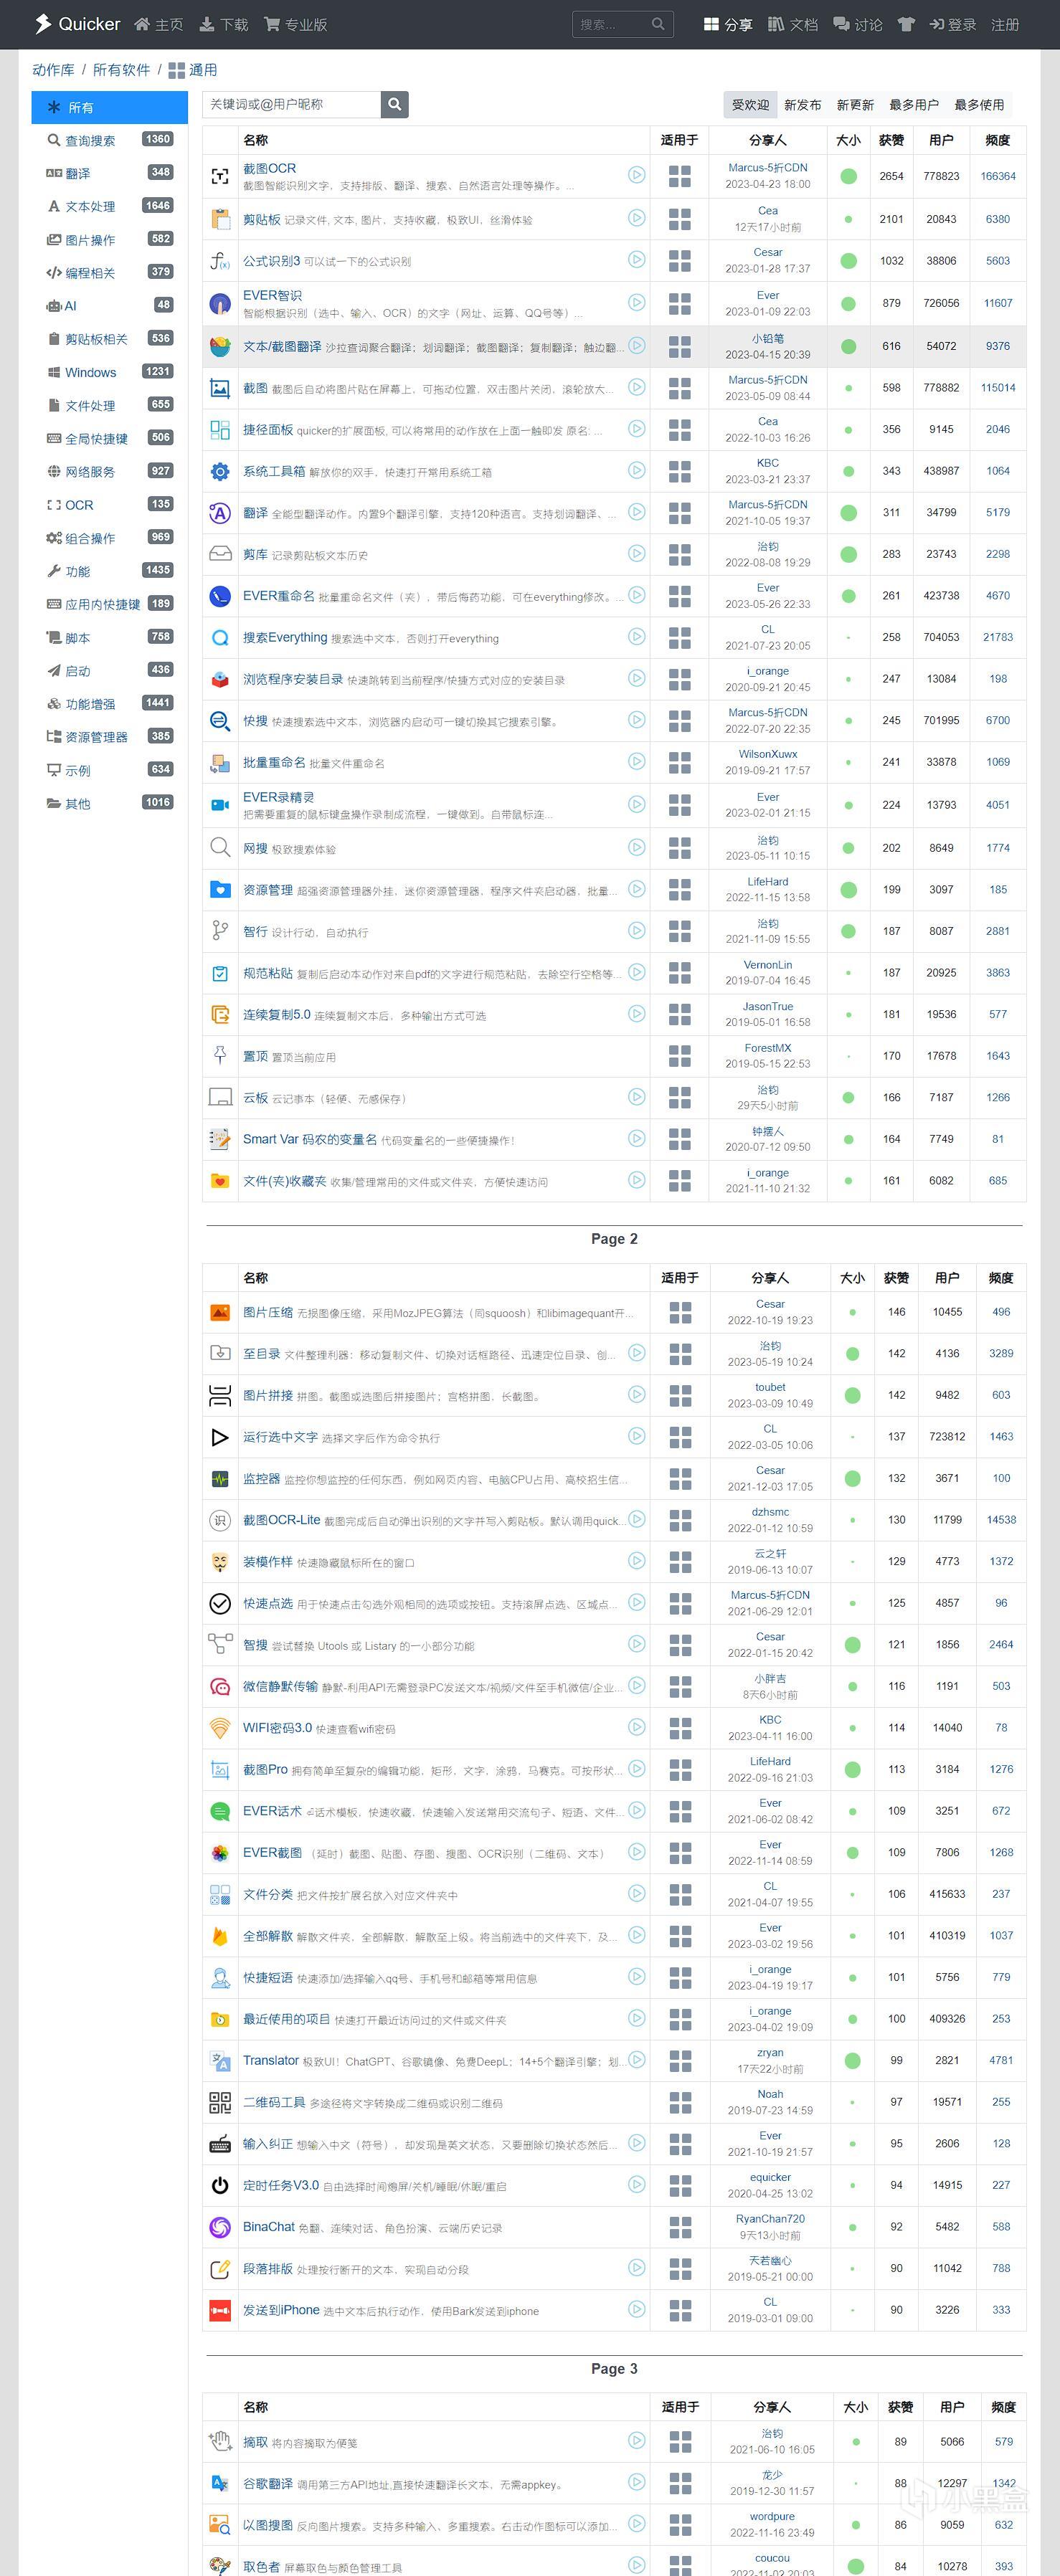Click the 关键词或@用户昵称 search field
This screenshot has height=2576, width=1060.
tap(292, 104)
